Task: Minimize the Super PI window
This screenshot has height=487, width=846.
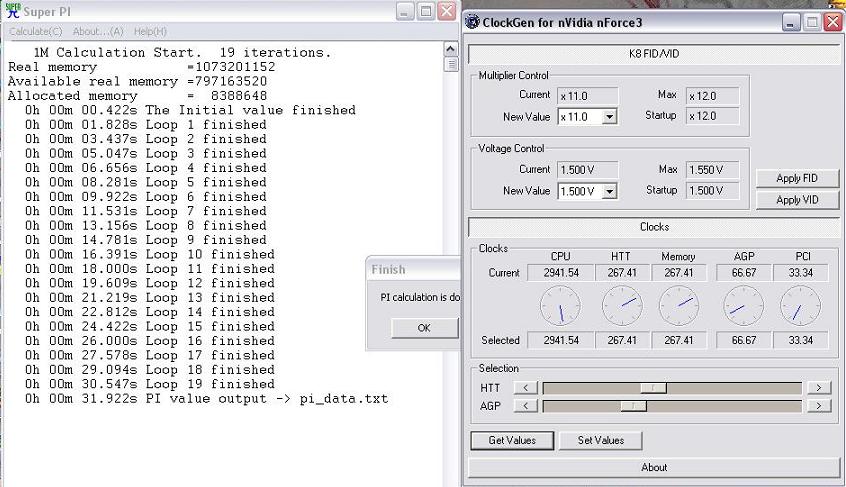Action: [x=405, y=11]
